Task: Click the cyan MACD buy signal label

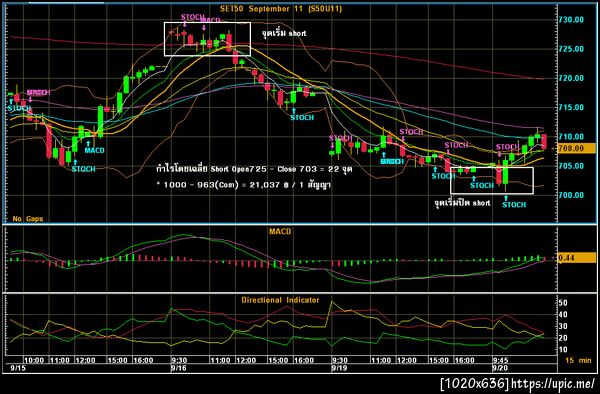Action: coord(95,150)
